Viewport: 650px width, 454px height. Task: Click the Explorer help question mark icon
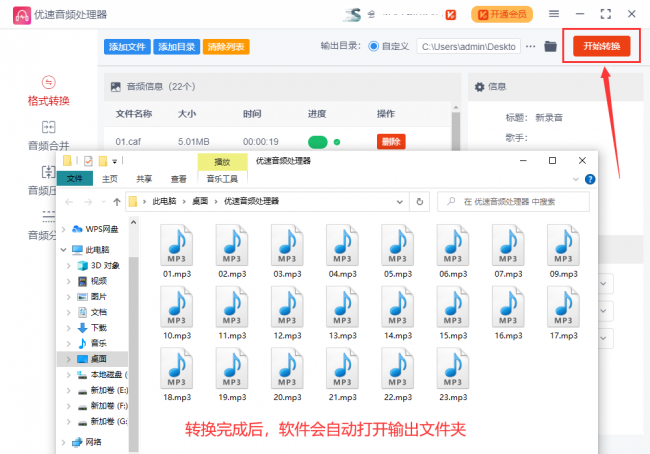(x=589, y=179)
